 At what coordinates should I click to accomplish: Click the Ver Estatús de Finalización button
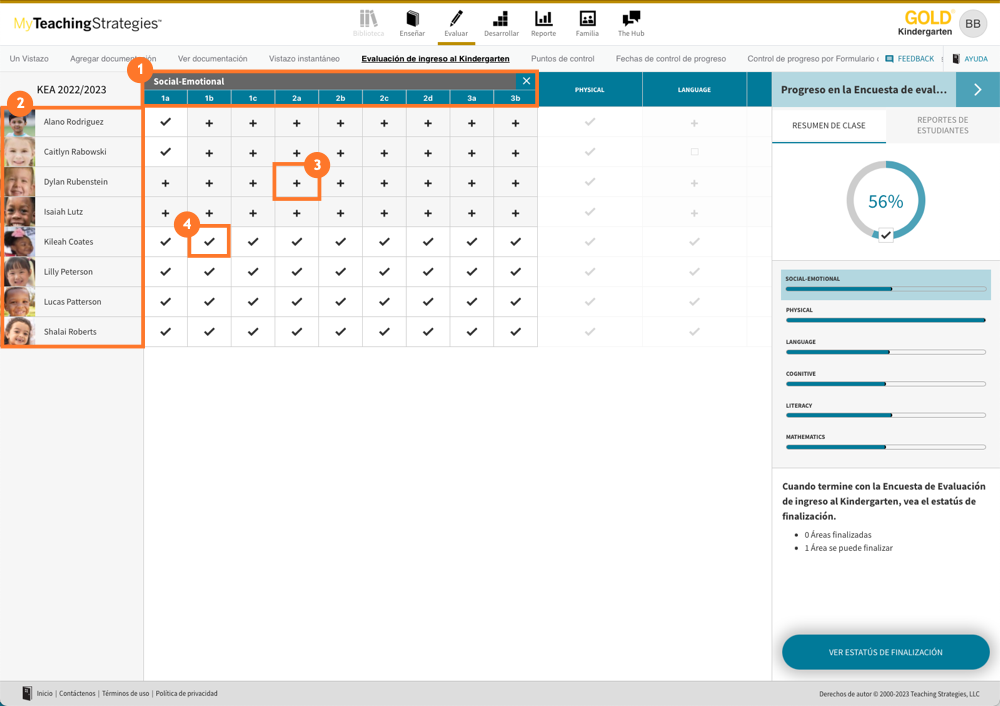point(885,652)
